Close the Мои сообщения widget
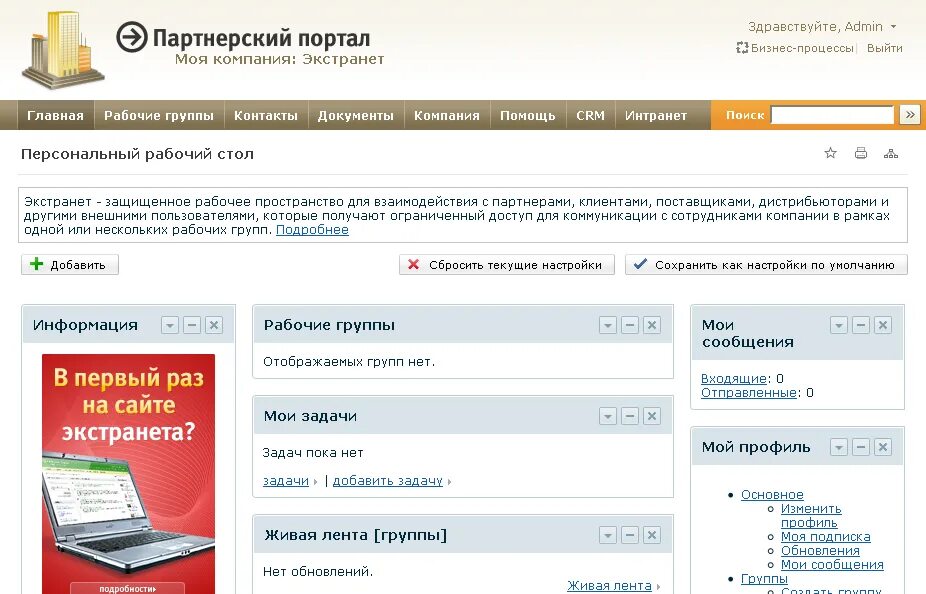This screenshot has width=926, height=594. coord(882,325)
